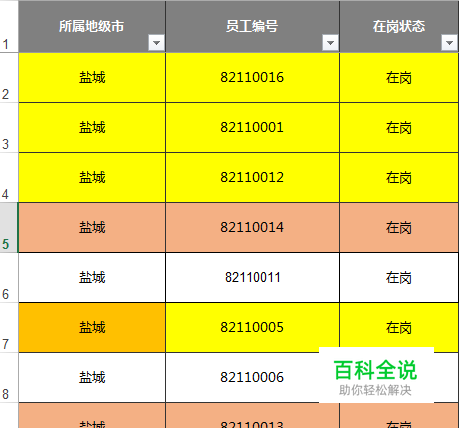
Task: Click cell 82110016
Action: click(x=252, y=78)
